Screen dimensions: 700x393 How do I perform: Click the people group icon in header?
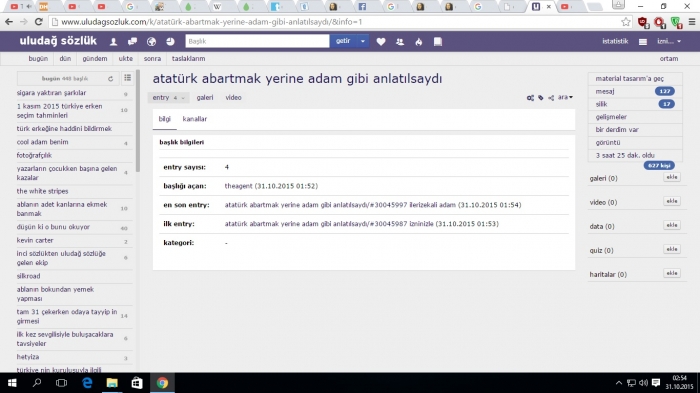(400, 42)
